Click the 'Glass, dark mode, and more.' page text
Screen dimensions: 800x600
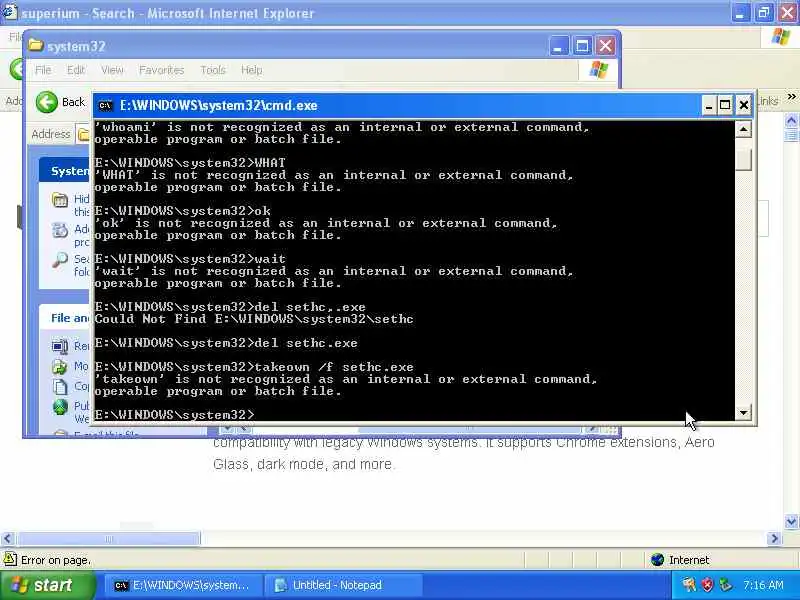[304, 464]
